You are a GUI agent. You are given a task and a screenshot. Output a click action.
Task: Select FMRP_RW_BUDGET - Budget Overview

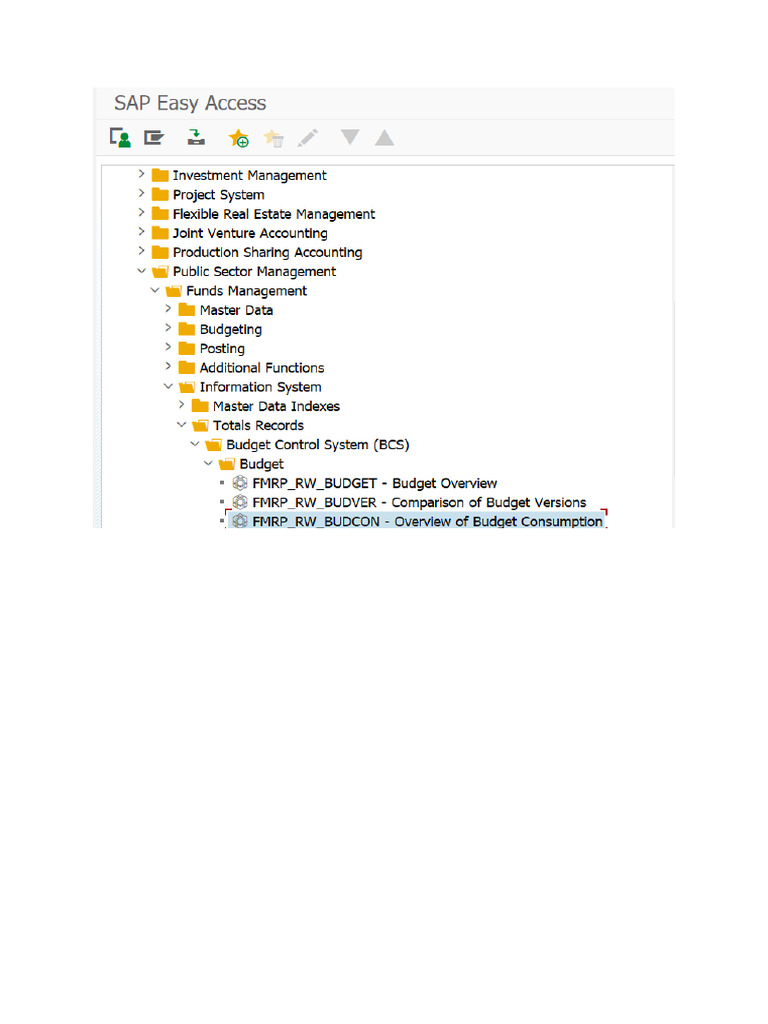pos(375,483)
